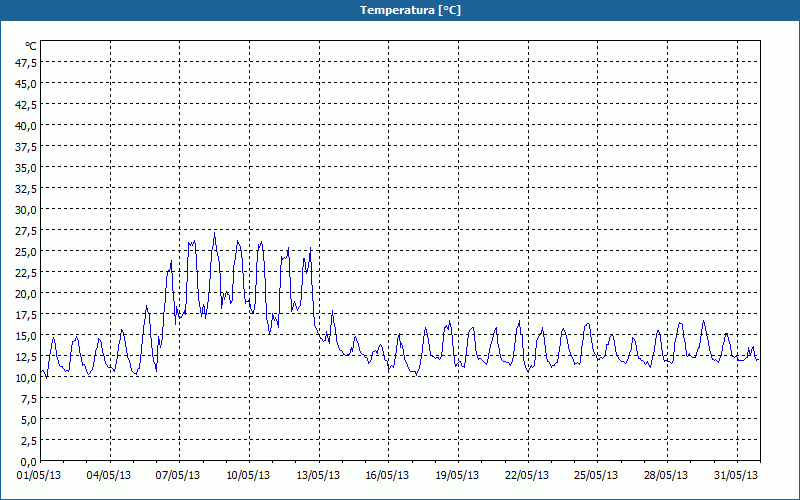Image resolution: width=800 pixels, height=500 pixels.
Task: Click the 22/05/13 date label
Action: tap(527, 475)
